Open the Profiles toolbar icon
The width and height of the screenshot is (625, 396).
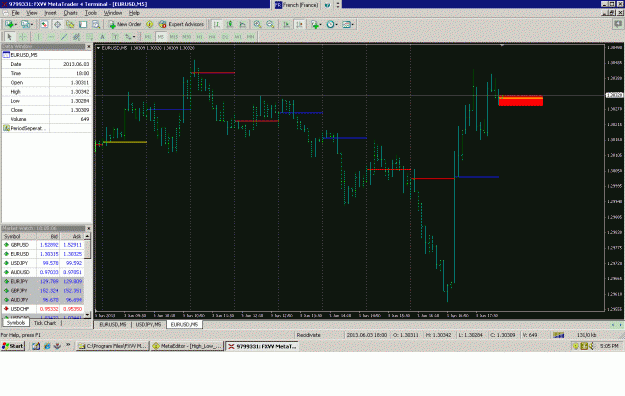pos(25,24)
